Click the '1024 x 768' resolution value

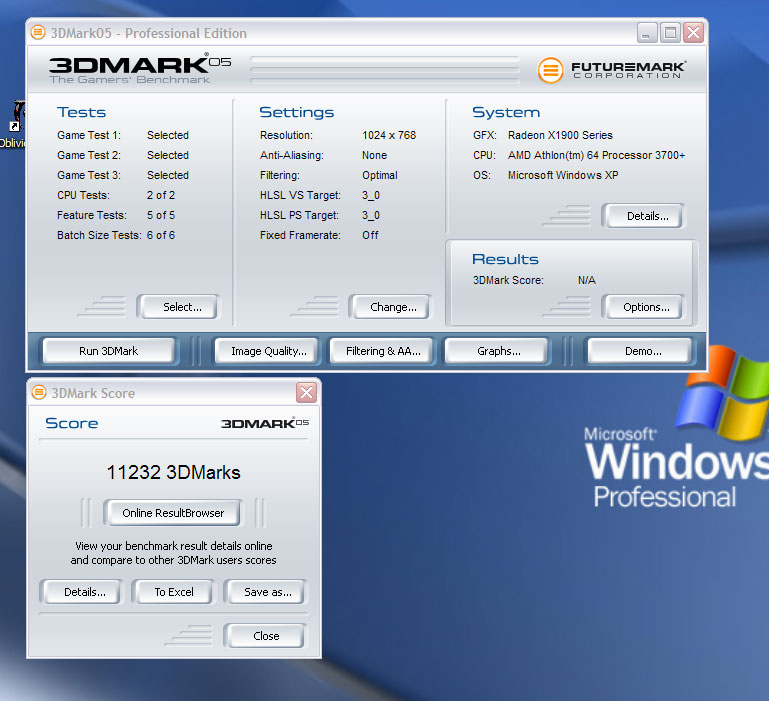tap(389, 135)
